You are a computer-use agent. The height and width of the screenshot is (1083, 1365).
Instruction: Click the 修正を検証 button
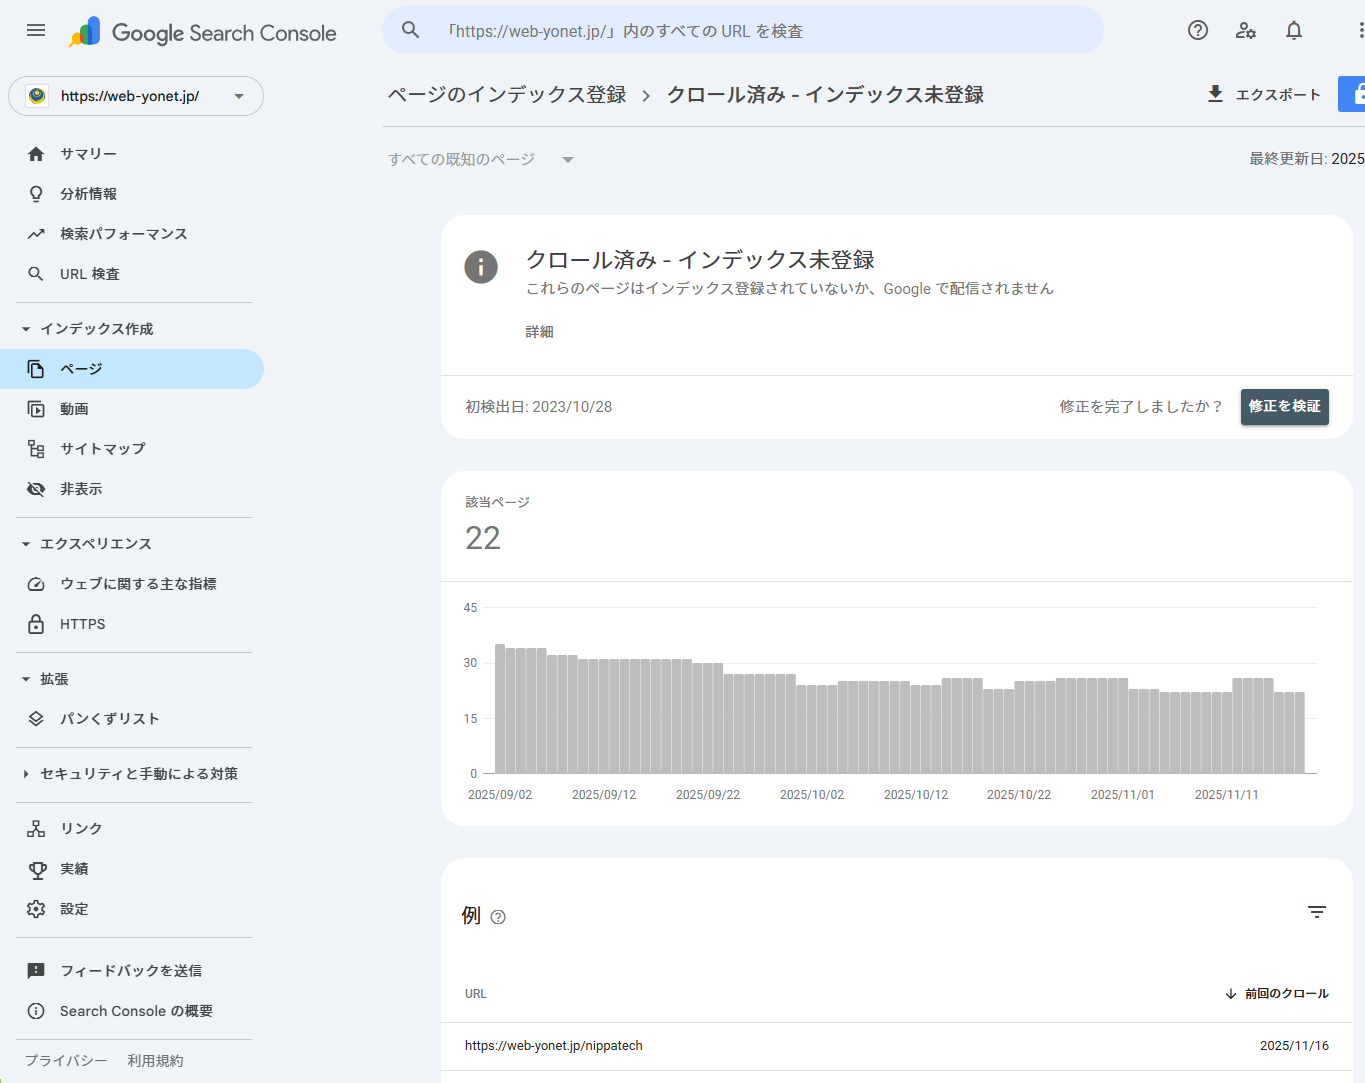click(x=1284, y=407)
